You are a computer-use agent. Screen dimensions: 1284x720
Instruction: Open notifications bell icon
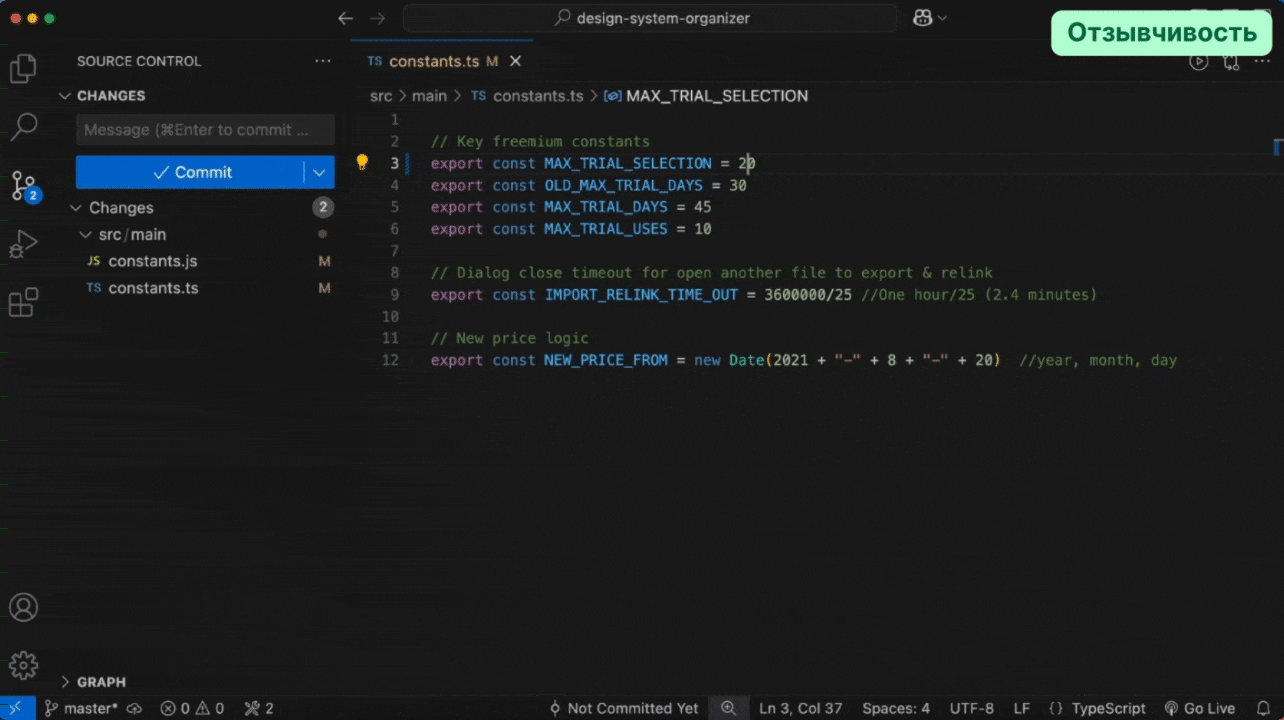(x=1263, y=708)
